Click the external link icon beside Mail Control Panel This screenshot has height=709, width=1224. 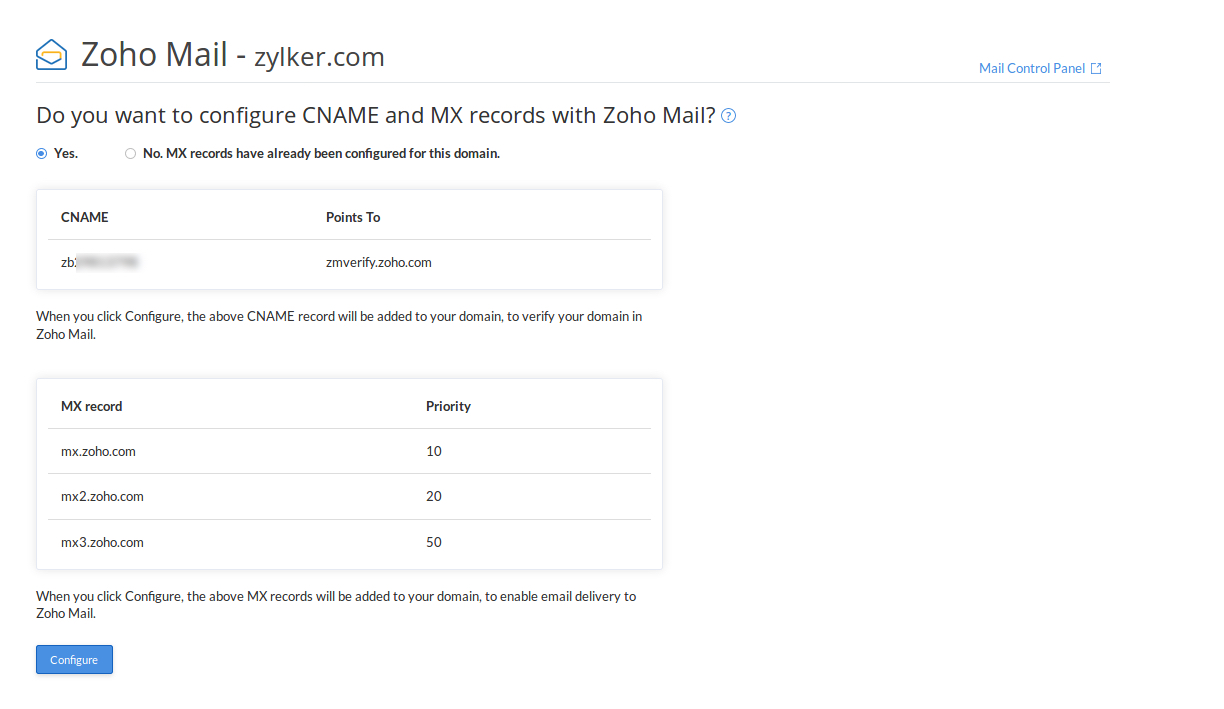[x=1096, y=69]
